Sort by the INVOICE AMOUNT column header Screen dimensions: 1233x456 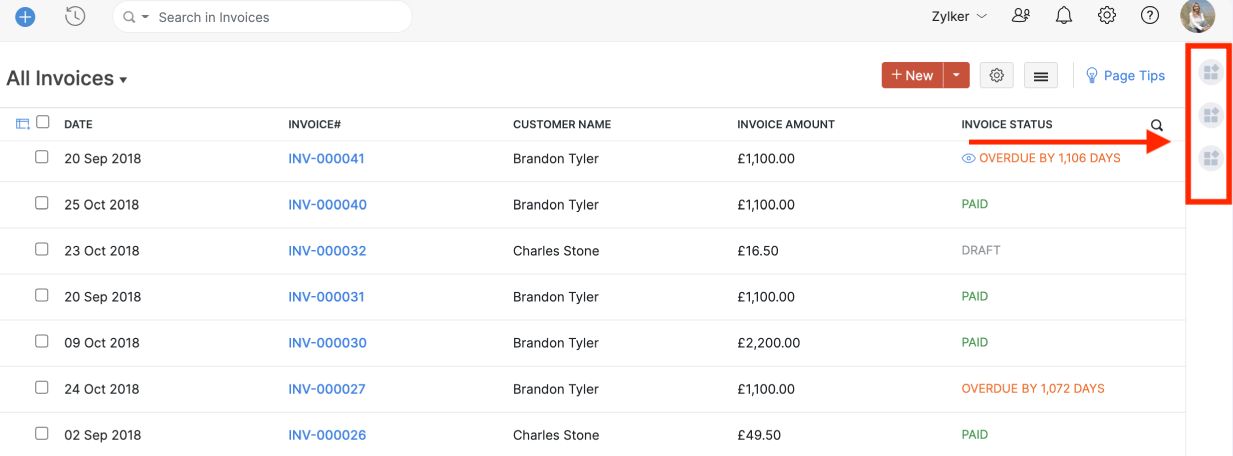[785, 125]
